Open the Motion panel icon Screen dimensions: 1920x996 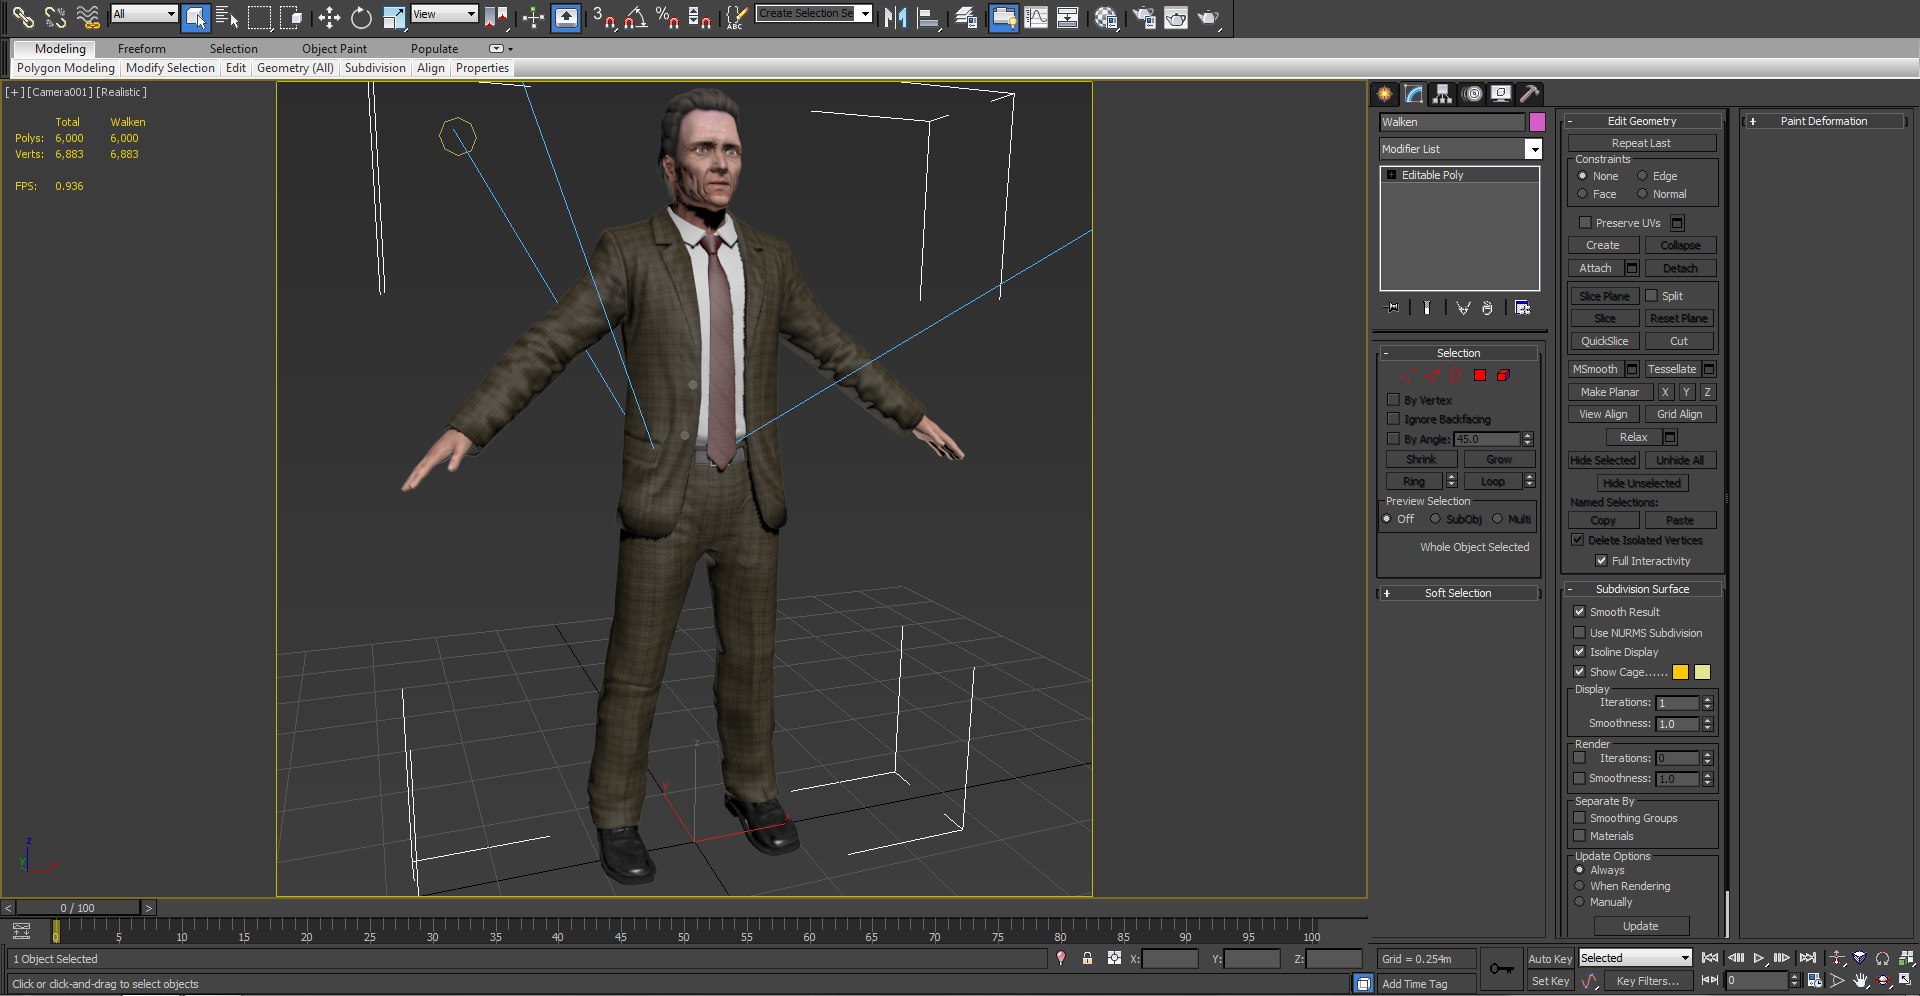(x=1471, y=93)
